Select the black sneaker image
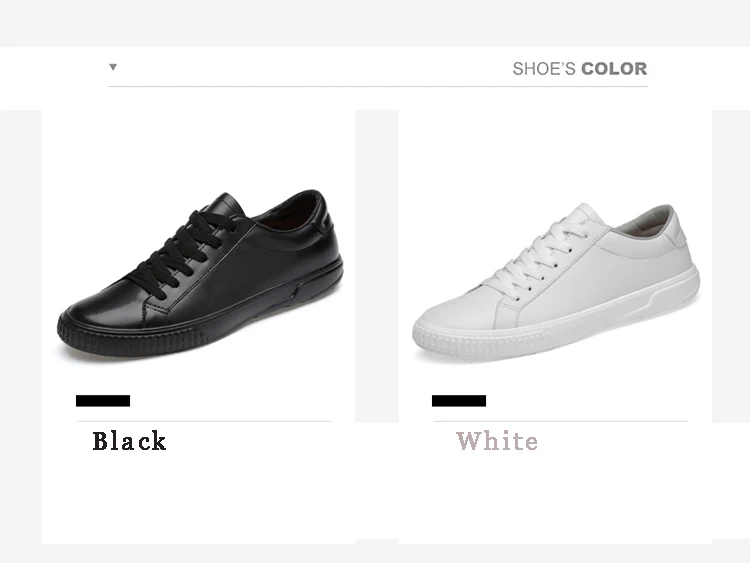This screenshot has height=563, width=750. click(200, 273)
